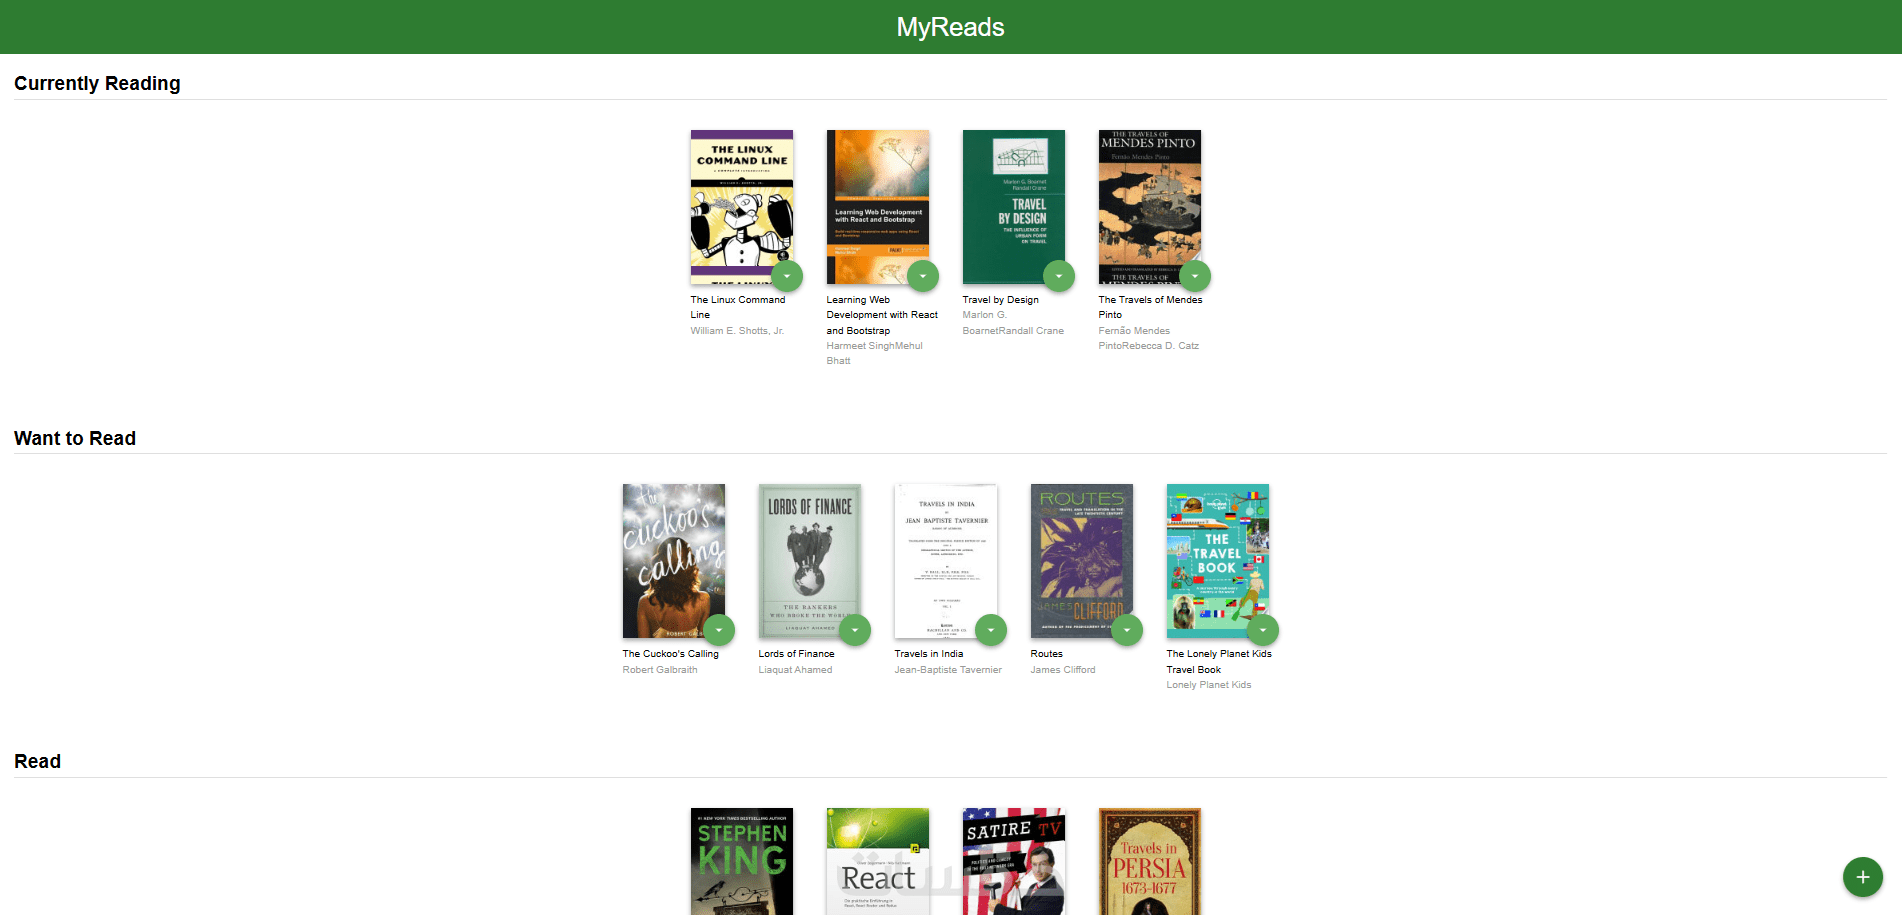This screenshot has width=1902, height=915.
Task: Select the Stephen King book cover
Action: (x=742, y=861)
